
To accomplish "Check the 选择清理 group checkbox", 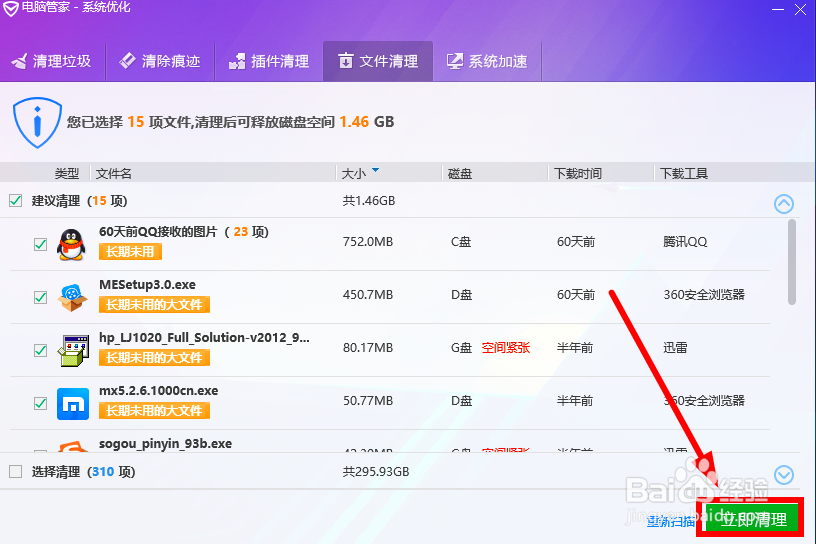I will tap(16, 472).
